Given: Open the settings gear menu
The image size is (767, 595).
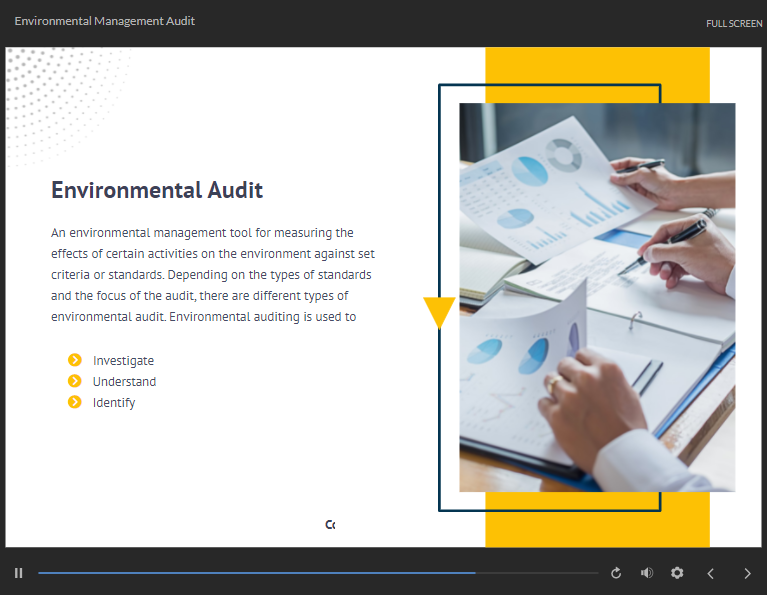Looking at the screenshot, I should [677, 573].
